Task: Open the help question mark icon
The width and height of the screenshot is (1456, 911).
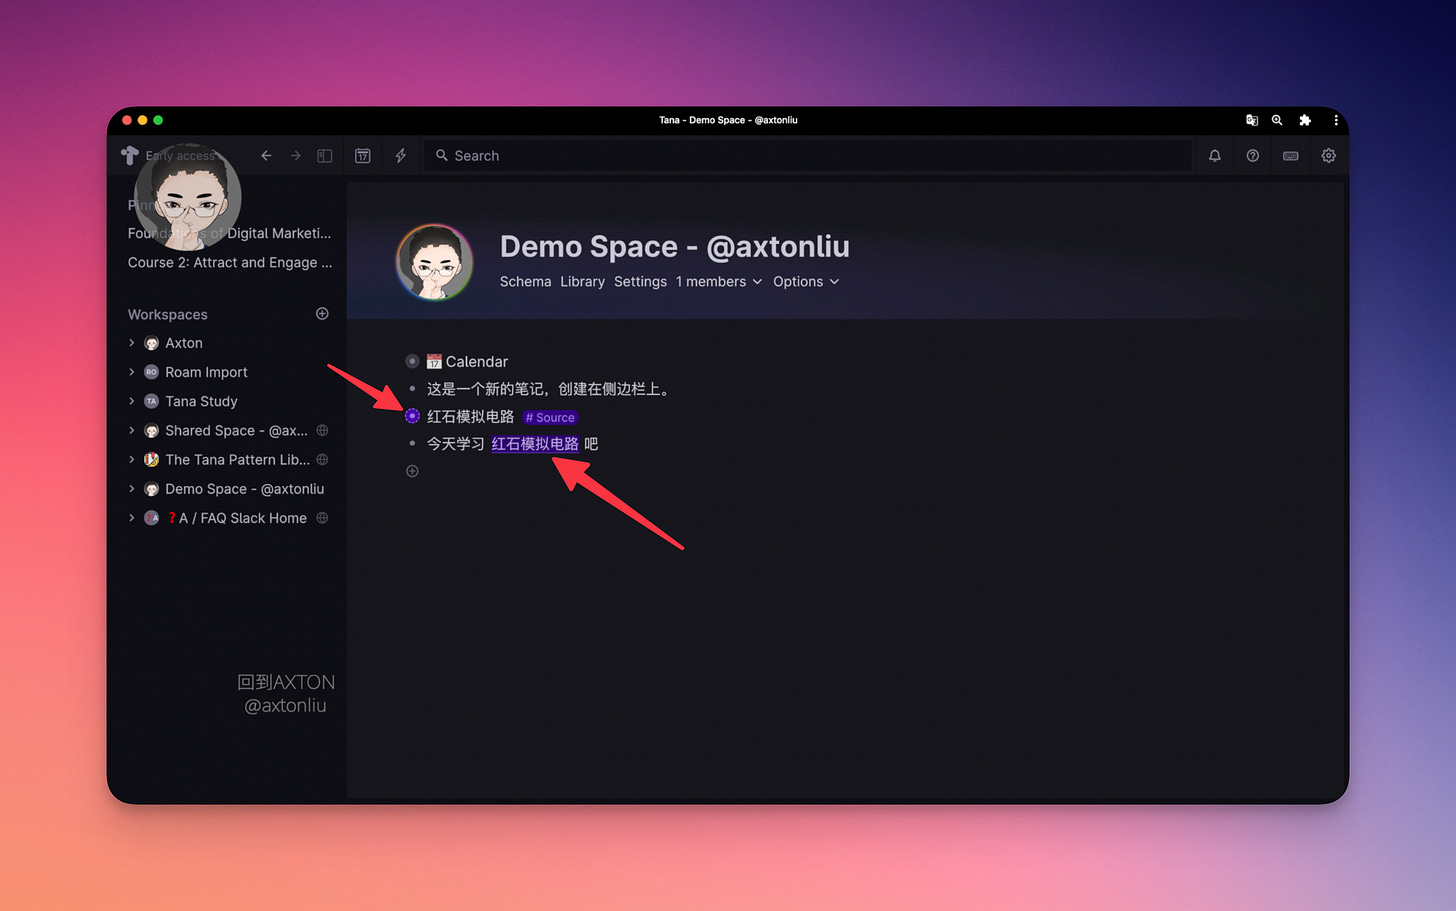Action: click(x=1253, y=156)
